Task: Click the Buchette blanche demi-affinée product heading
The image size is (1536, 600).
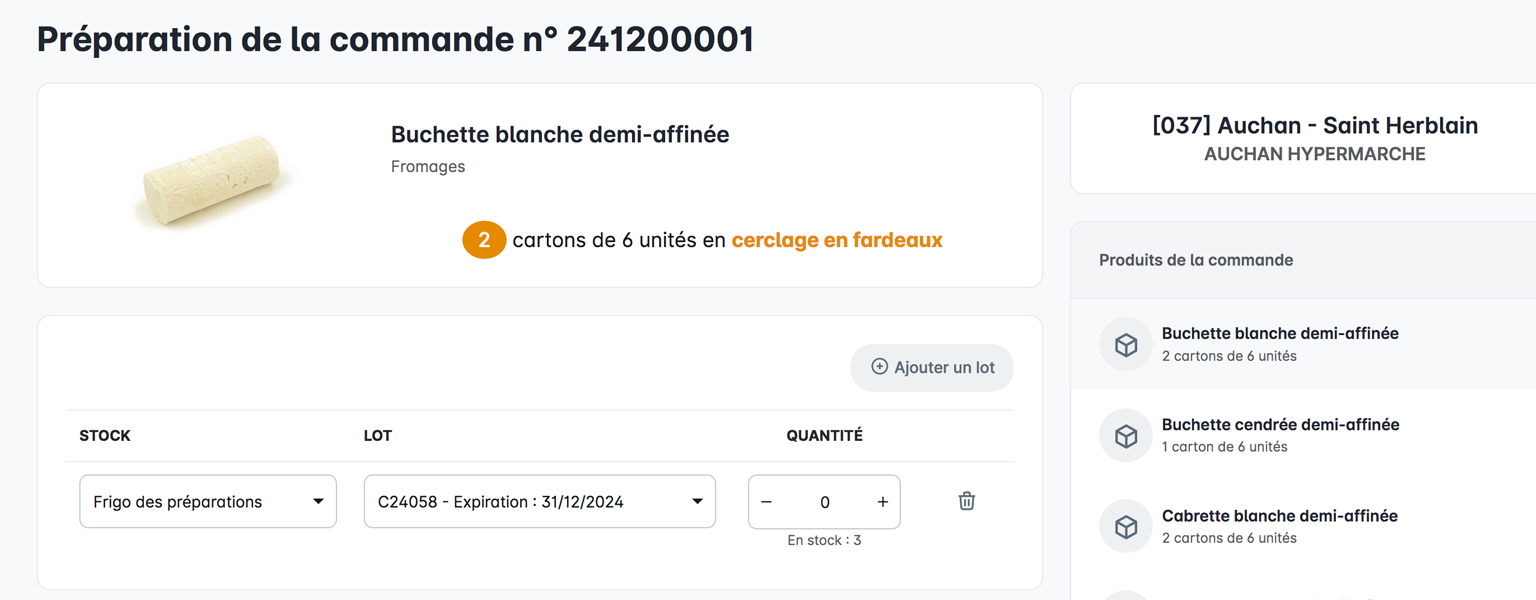Action: tap(560, 134)
